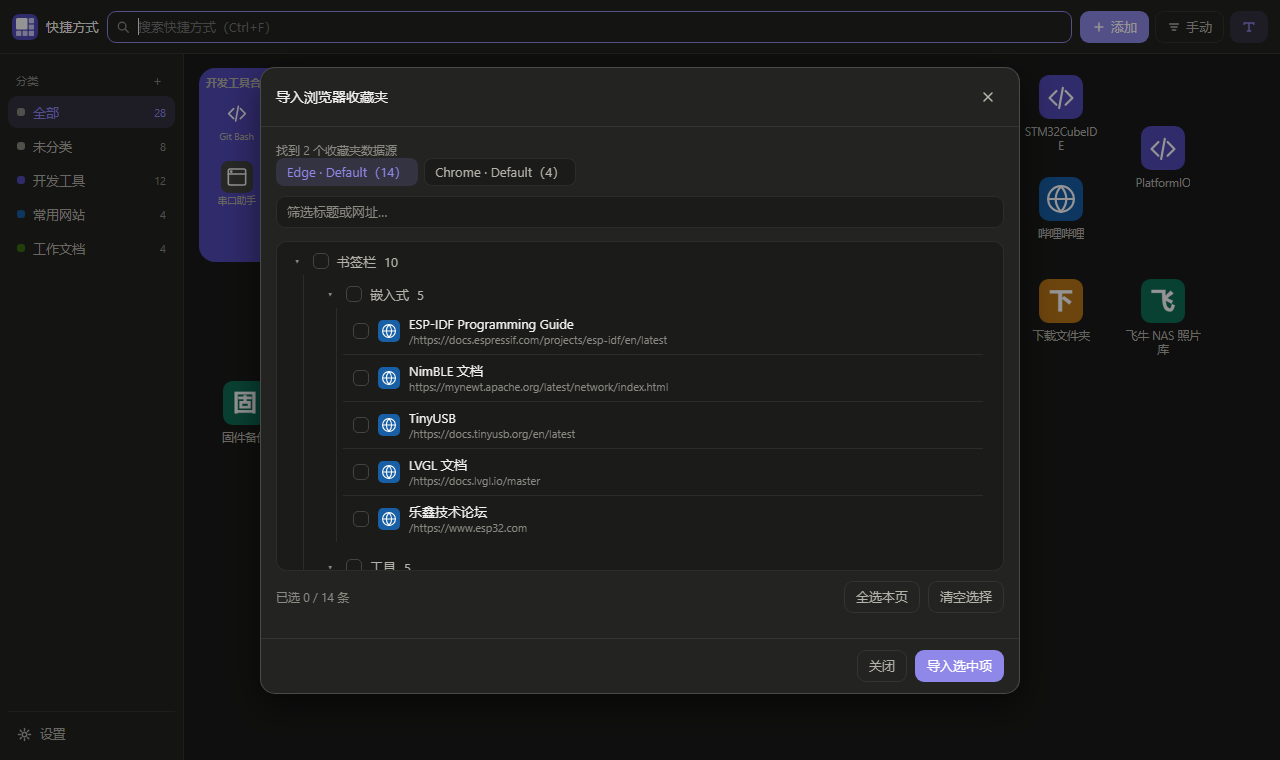Tick the 乐鑫技术论坛 checkbox
This screenshot has height=760, width=1280.
361,519
